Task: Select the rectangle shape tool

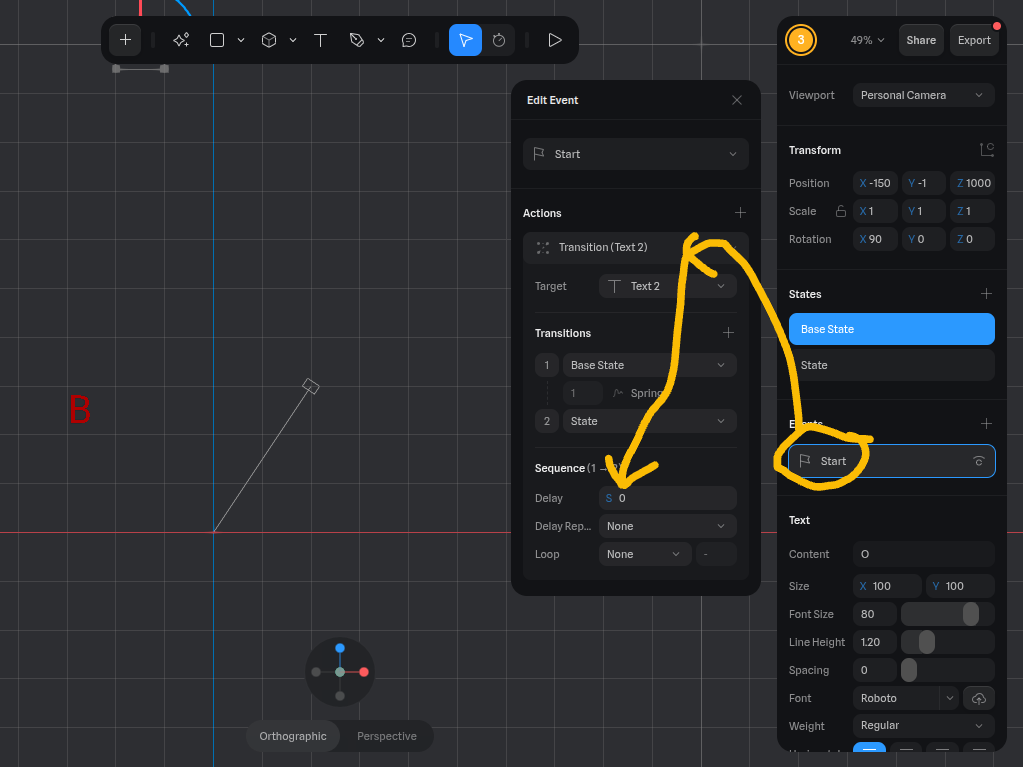Action: pos(217,40)
